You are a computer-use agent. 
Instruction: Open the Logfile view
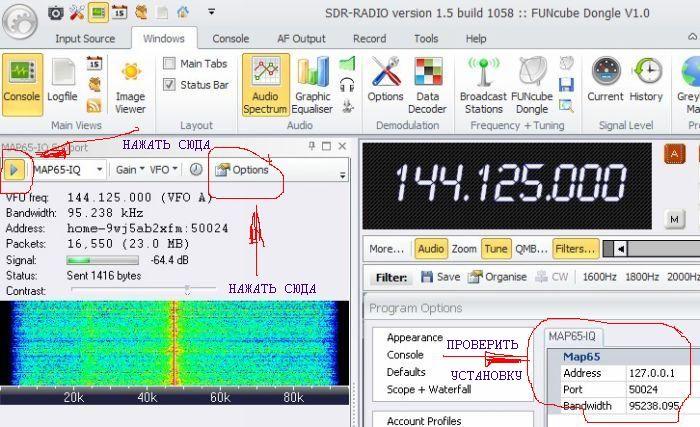62,81
